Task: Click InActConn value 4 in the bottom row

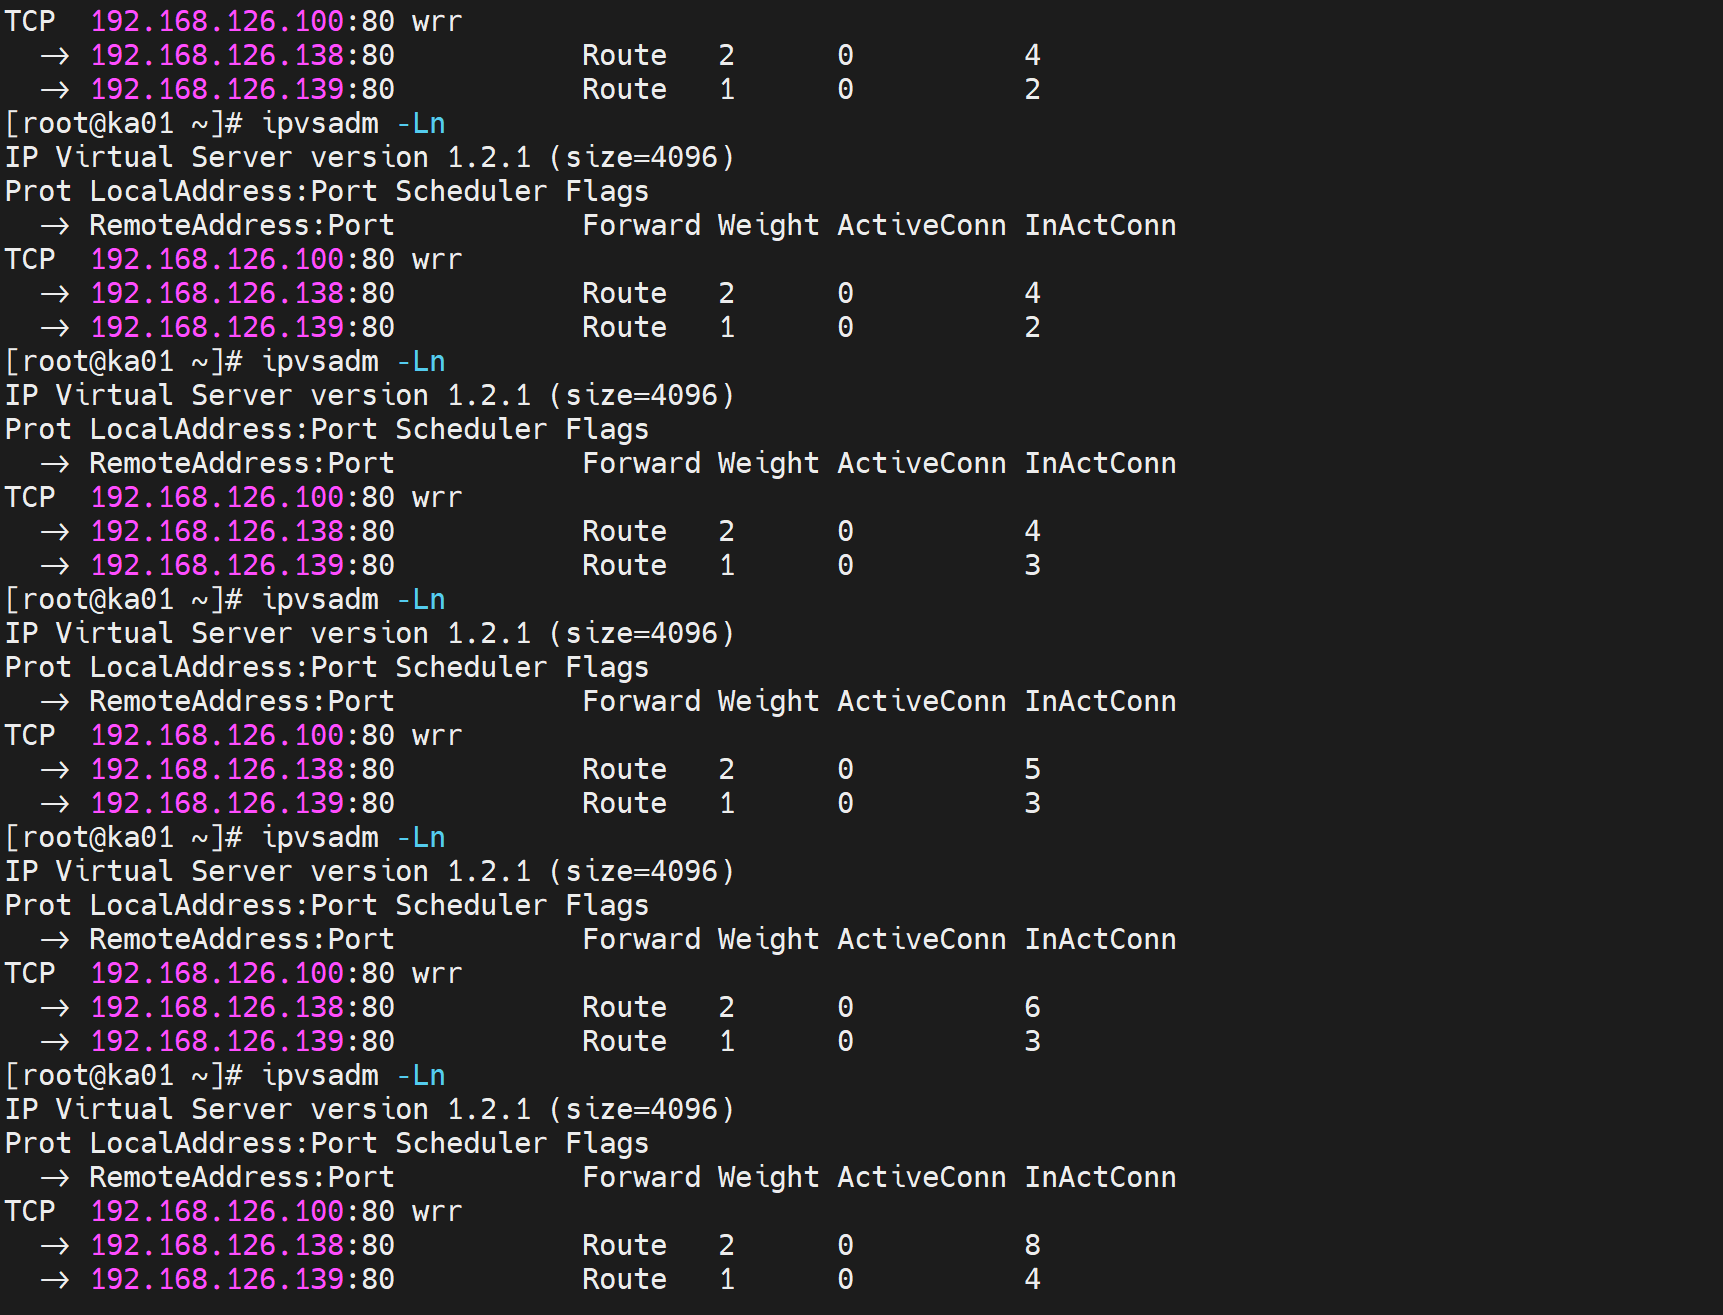Action: 1032,1279
